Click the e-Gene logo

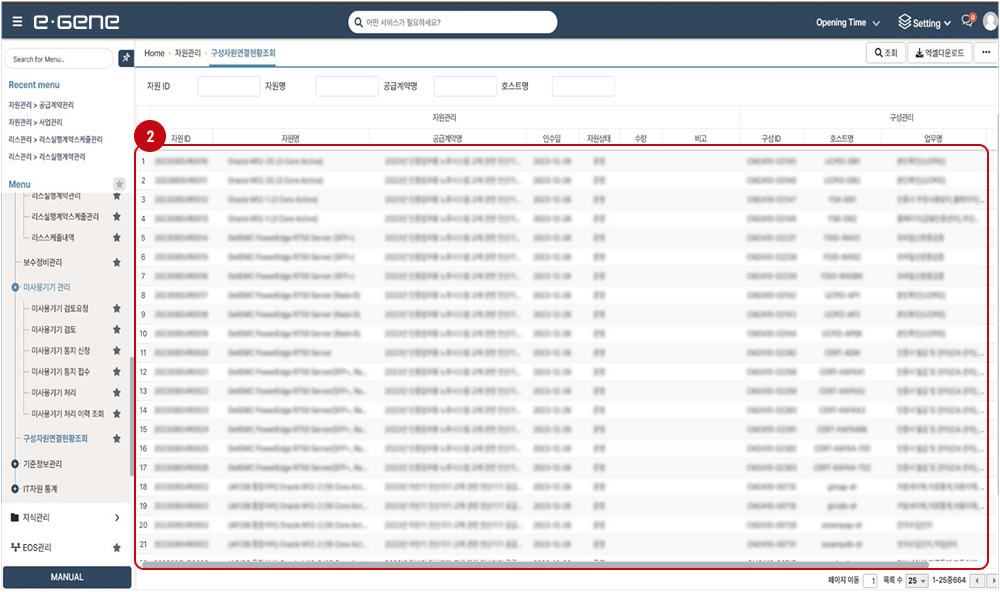pyautogui.click(x=76, y=22)
